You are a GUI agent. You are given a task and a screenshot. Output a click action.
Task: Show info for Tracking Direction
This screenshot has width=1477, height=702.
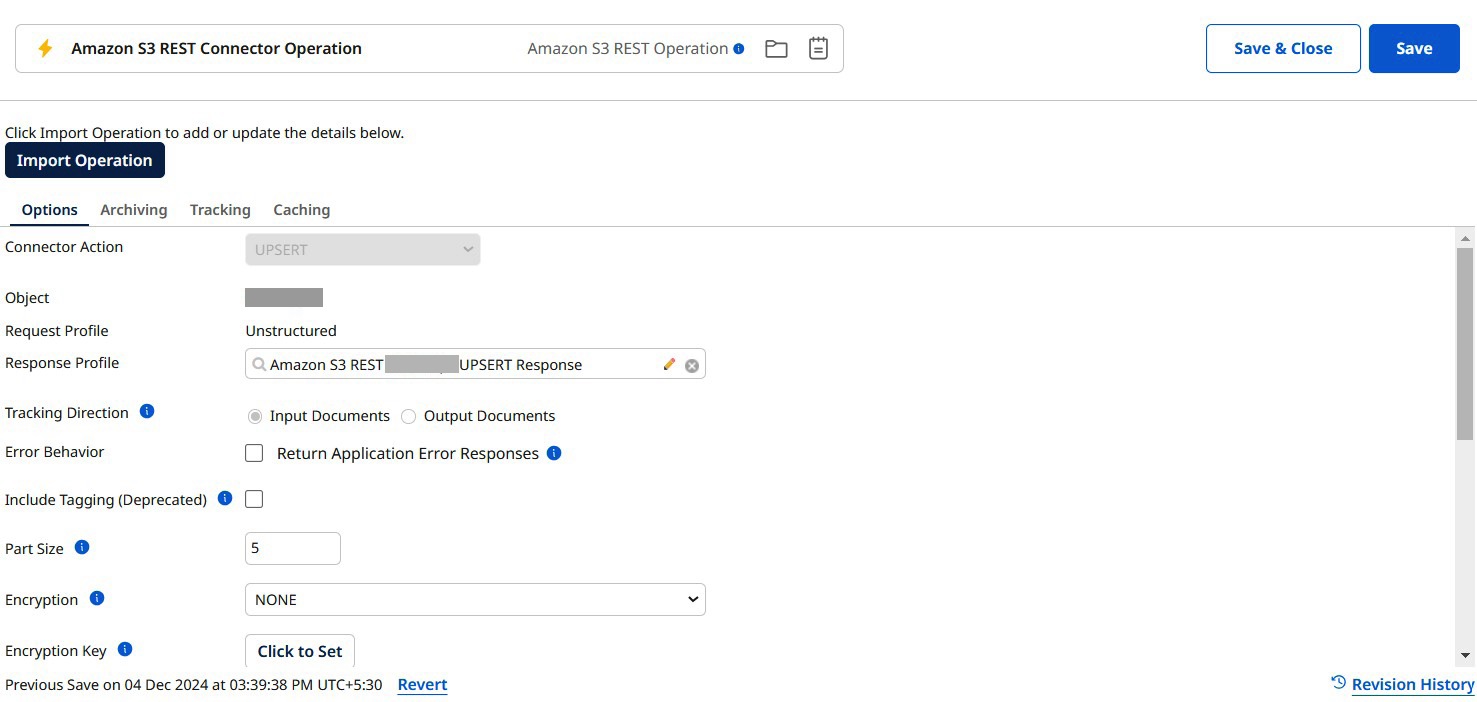click(x=147, y=411)
